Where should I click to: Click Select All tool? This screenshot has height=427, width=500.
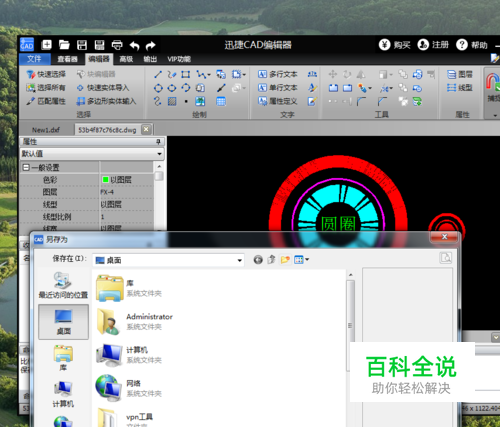(46, 88)
